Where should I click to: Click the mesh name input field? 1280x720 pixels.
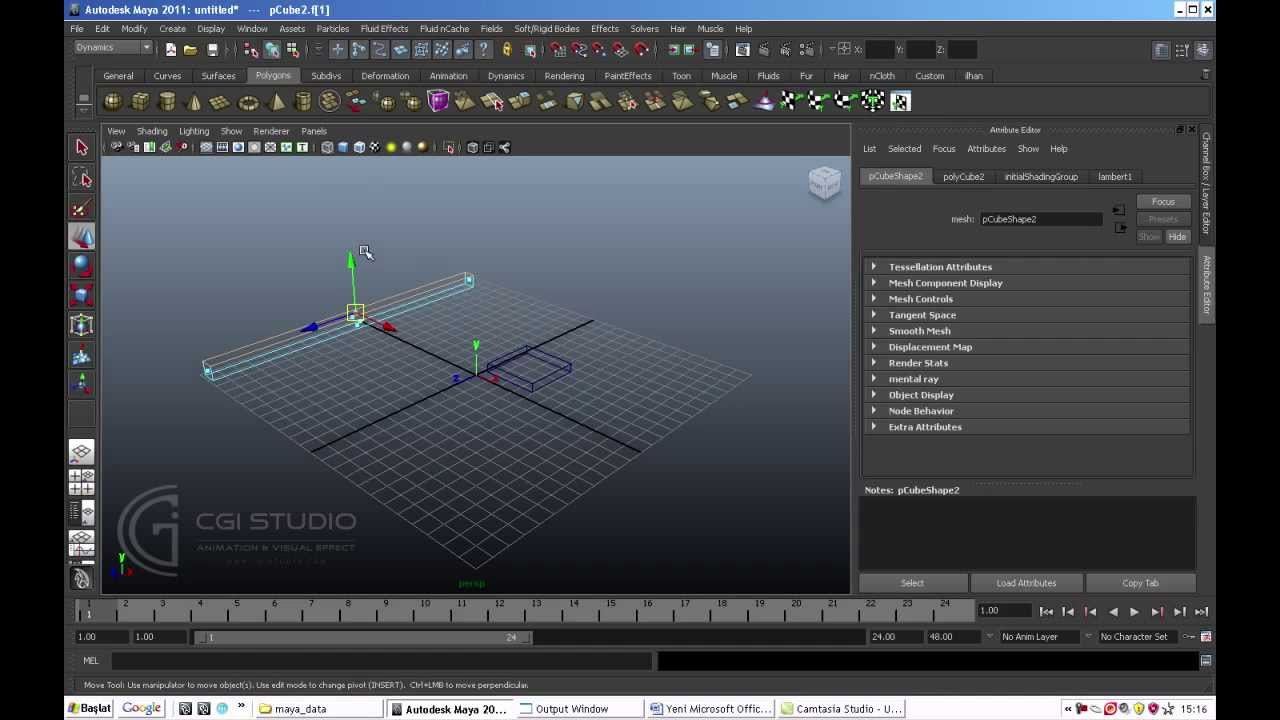point(1040,219)
